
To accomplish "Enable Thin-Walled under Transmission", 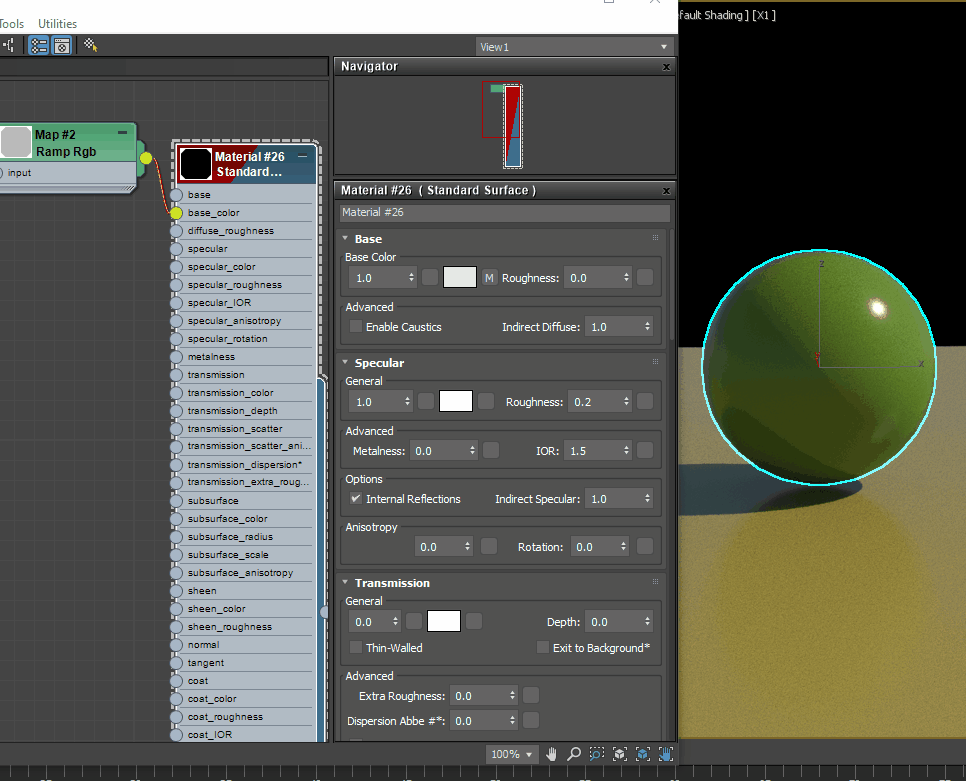I will 355,646.
